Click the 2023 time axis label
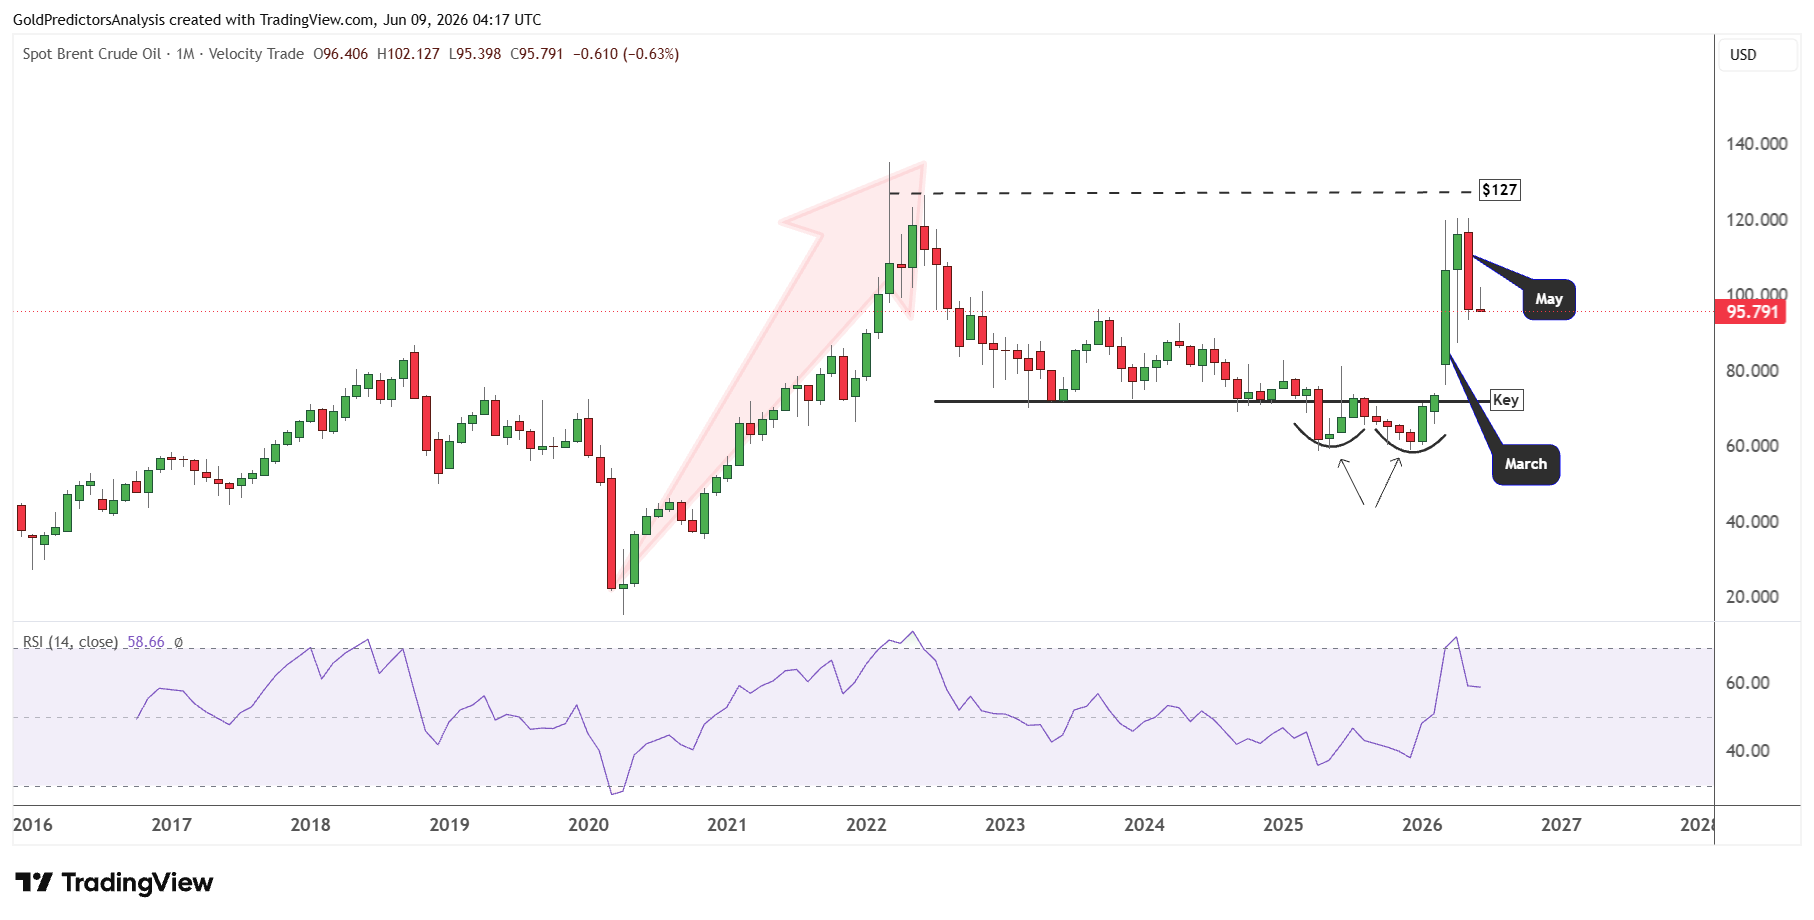This screenshot has width=1814, height=920. (1006, 825)
